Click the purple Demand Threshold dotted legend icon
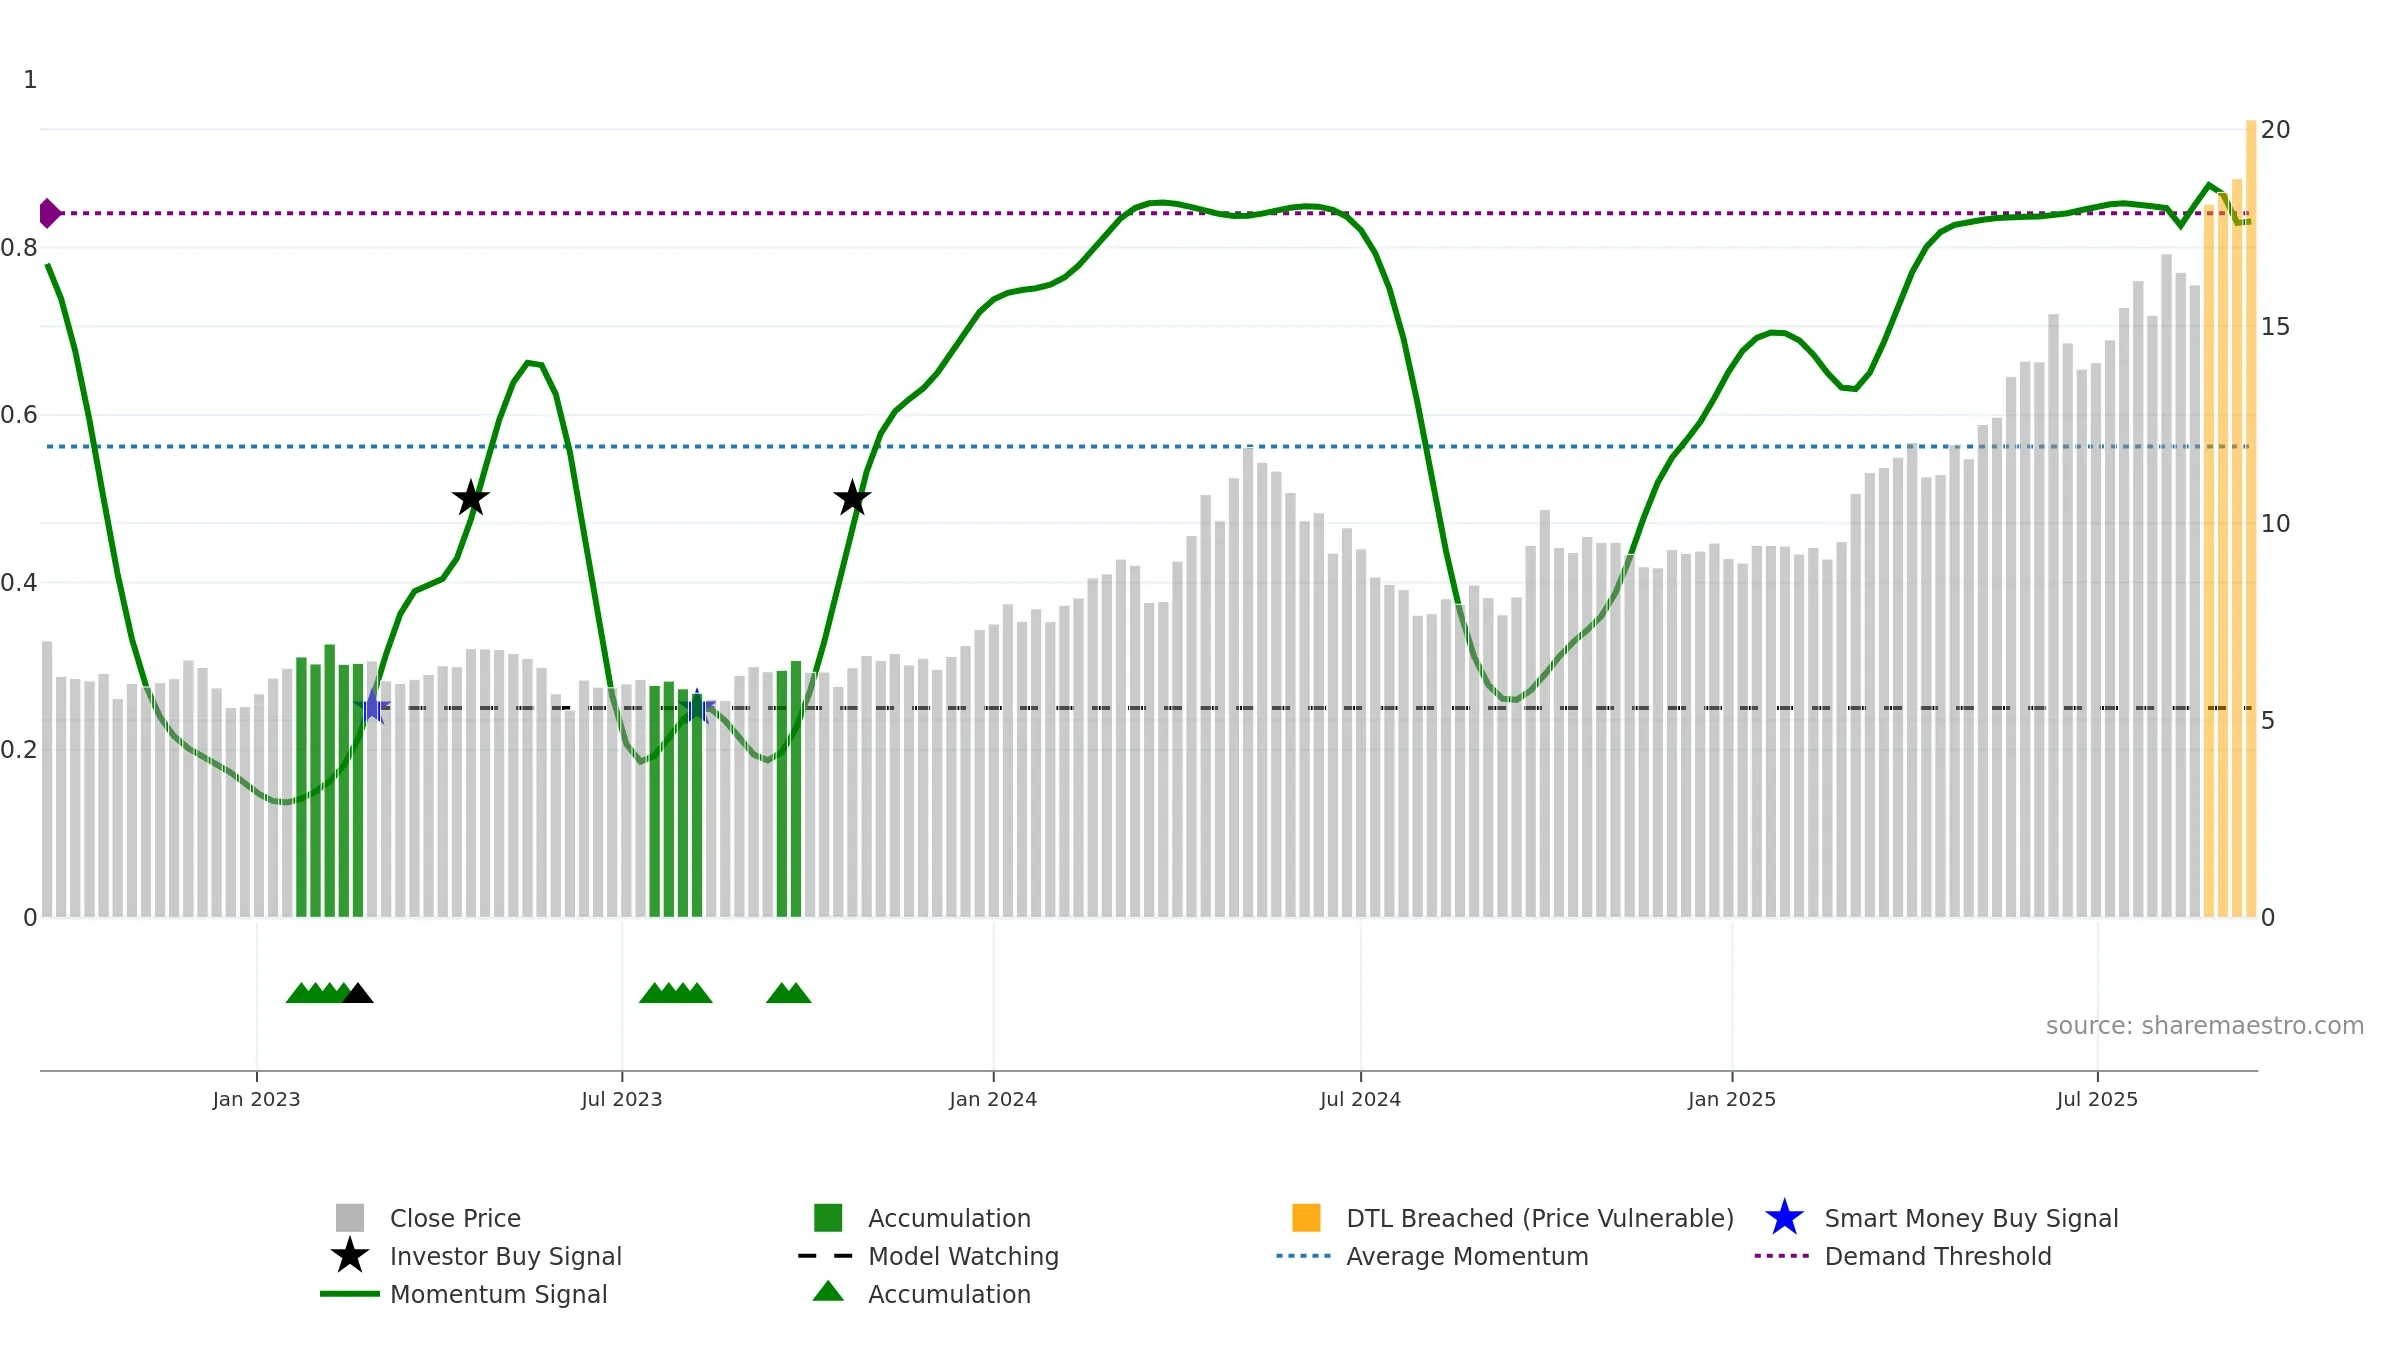This screenshot has height=1350, width=2400. (x=1782, y=1256)
